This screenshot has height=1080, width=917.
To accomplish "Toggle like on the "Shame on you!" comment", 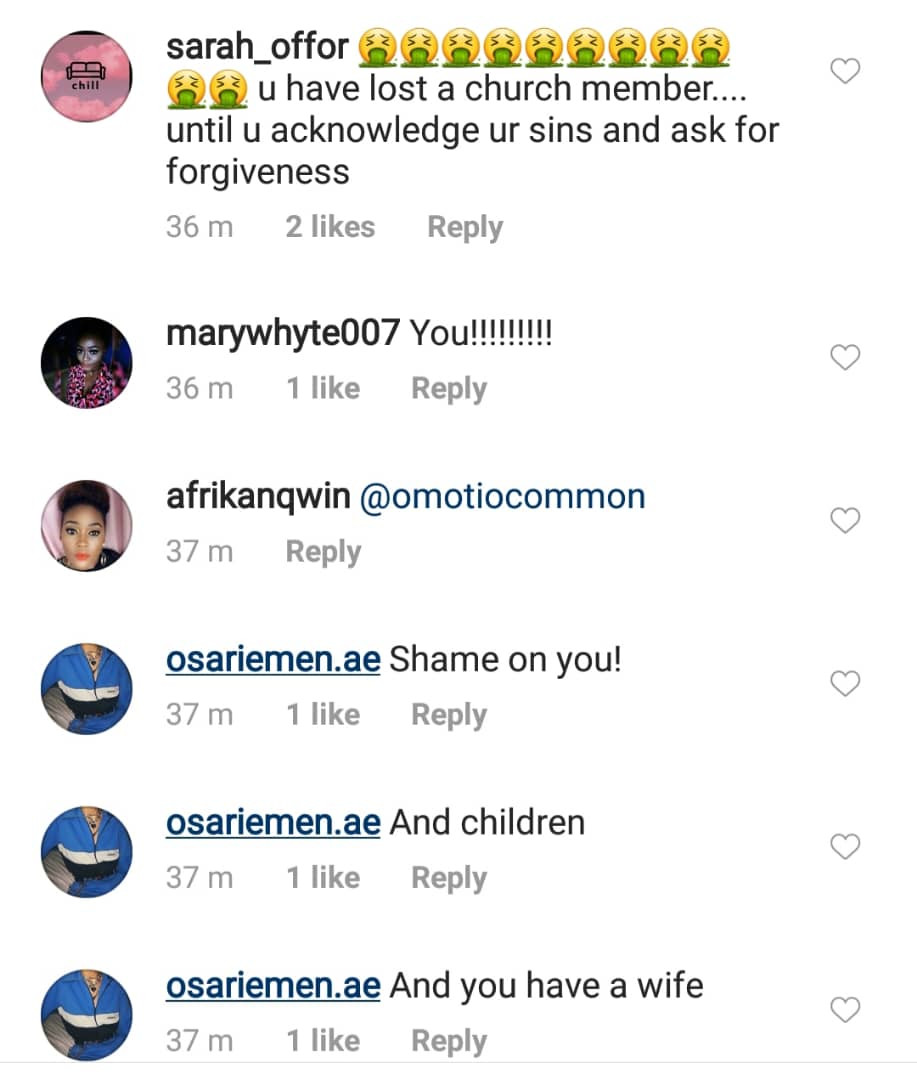I will point(846,684).
